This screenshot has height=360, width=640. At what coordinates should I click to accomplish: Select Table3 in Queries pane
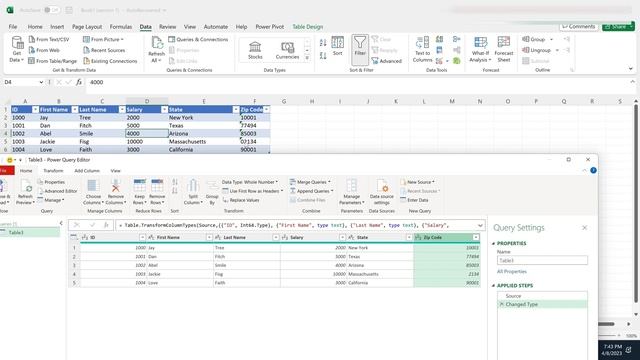point(29,233)
